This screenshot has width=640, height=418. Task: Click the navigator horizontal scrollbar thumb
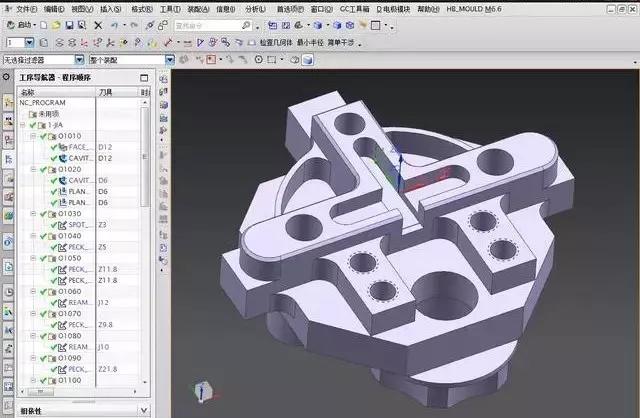(40, 391)
